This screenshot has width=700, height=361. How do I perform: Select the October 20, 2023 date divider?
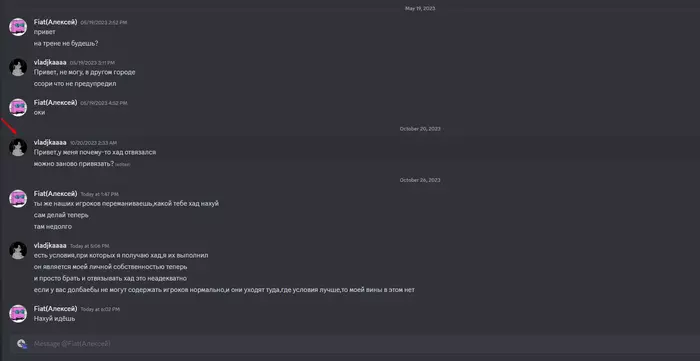tap(420, 129)
